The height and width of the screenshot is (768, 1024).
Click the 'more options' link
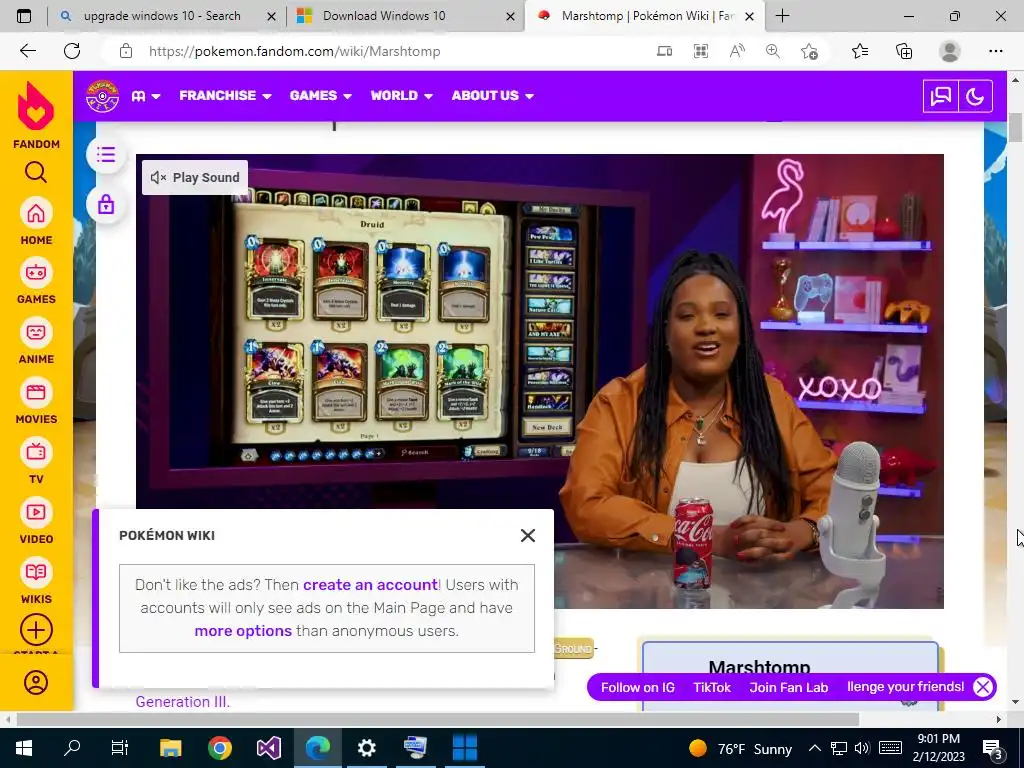coord(243,631)
